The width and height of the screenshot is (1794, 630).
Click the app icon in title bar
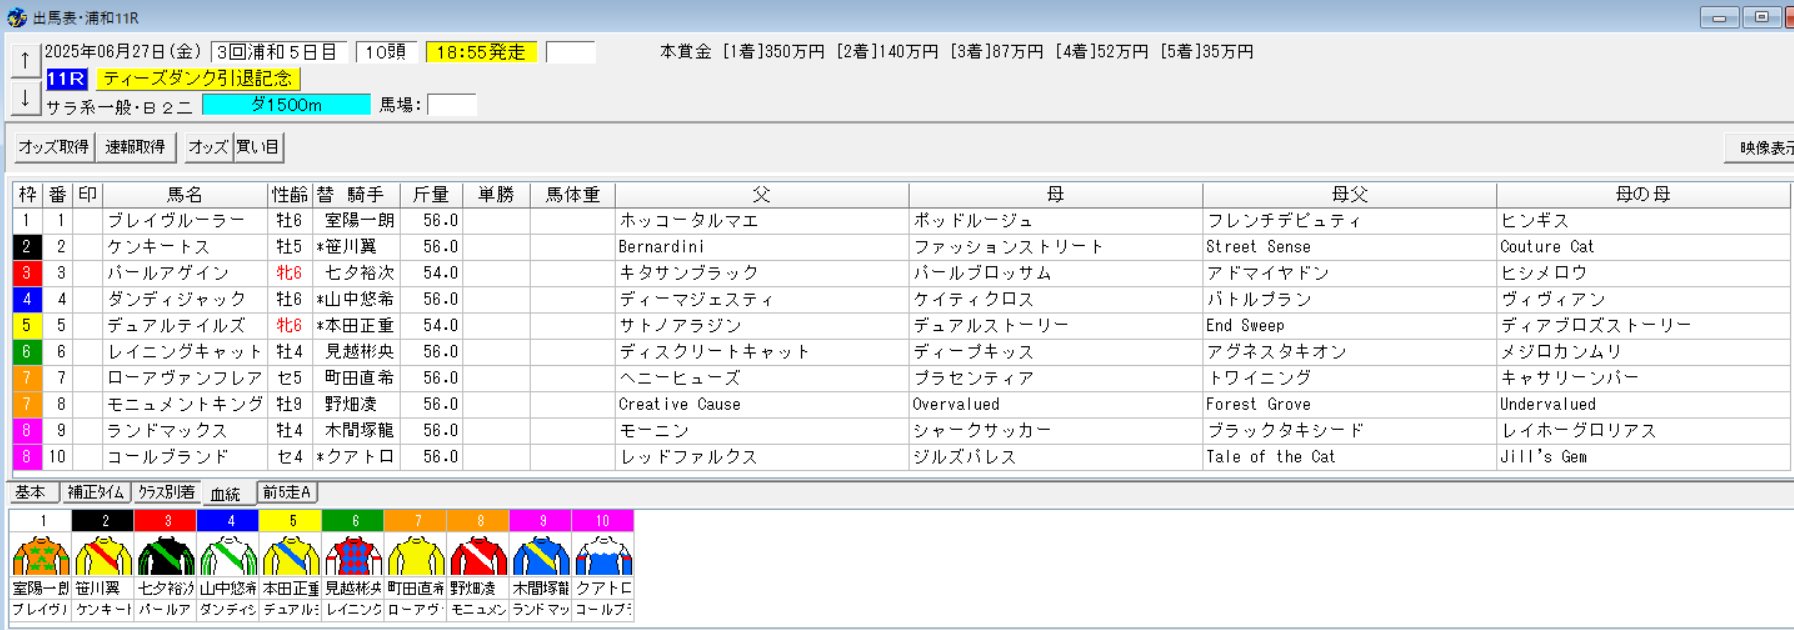click(x=16, y=18)
